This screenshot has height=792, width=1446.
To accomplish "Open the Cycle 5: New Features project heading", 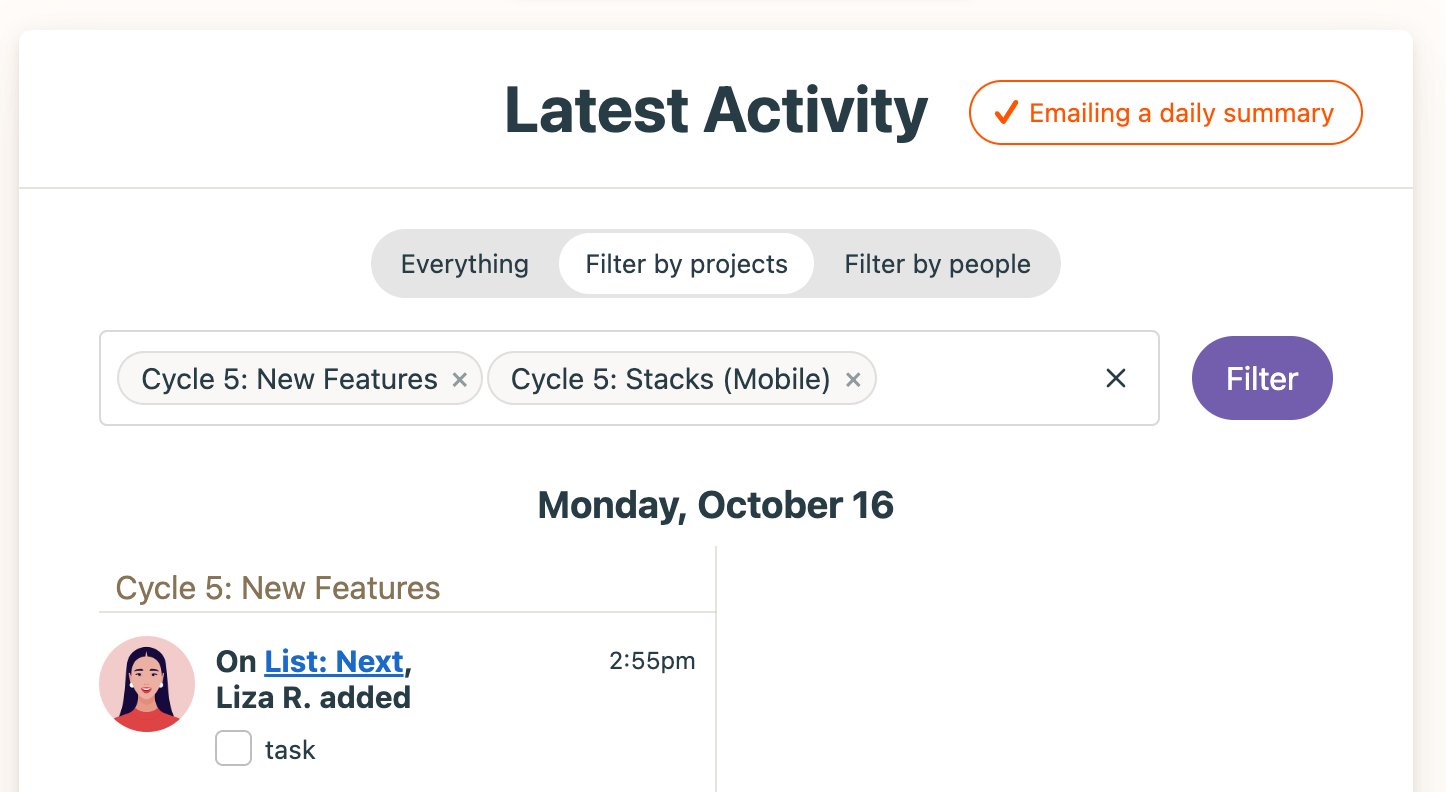I will (278, 588).
